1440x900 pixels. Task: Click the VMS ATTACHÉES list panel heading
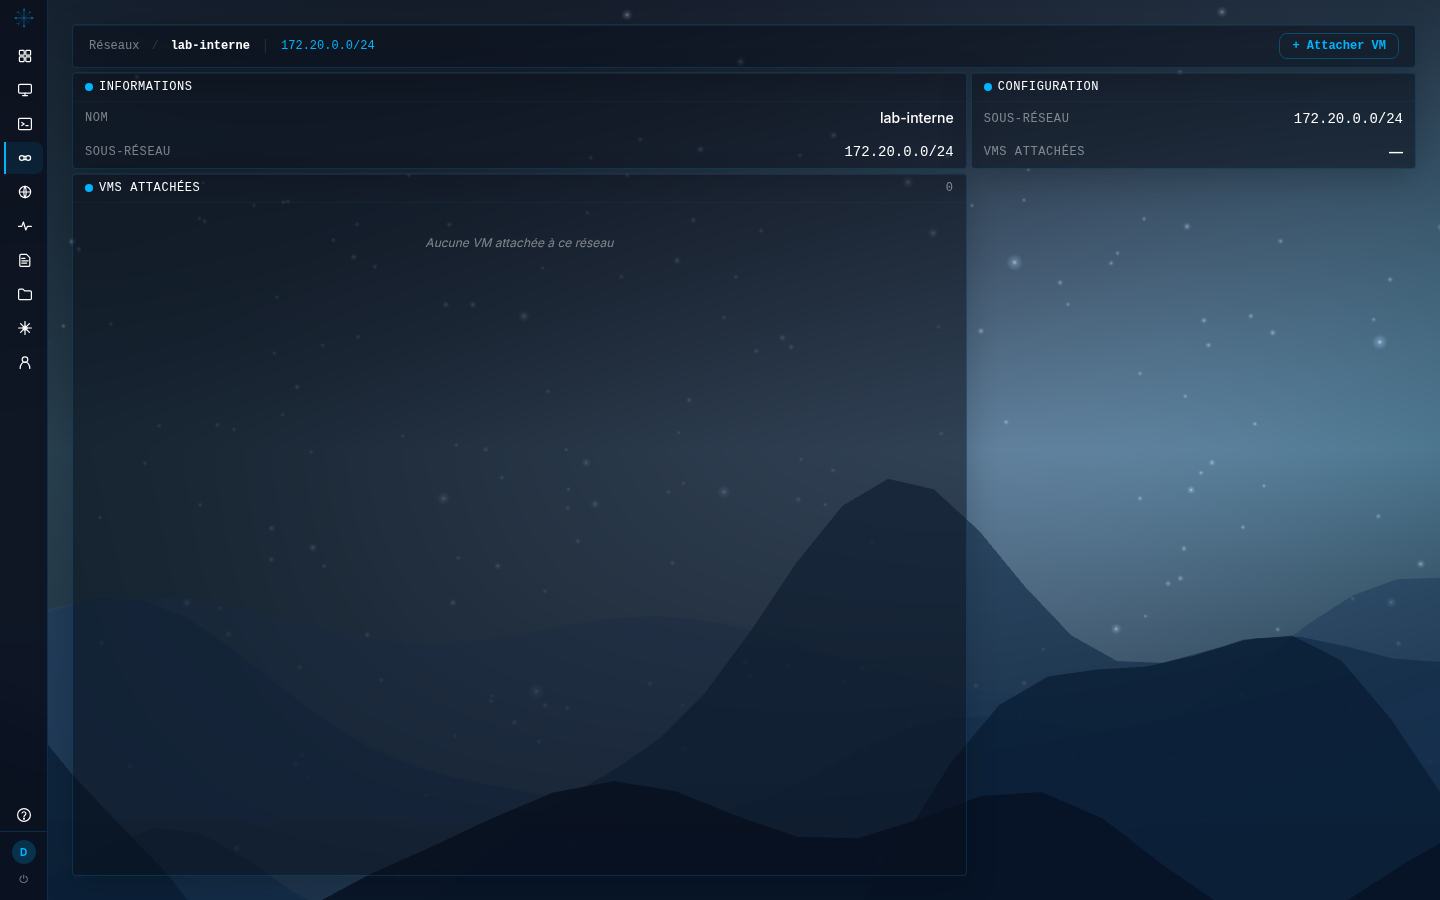click(x=149, y=188)
